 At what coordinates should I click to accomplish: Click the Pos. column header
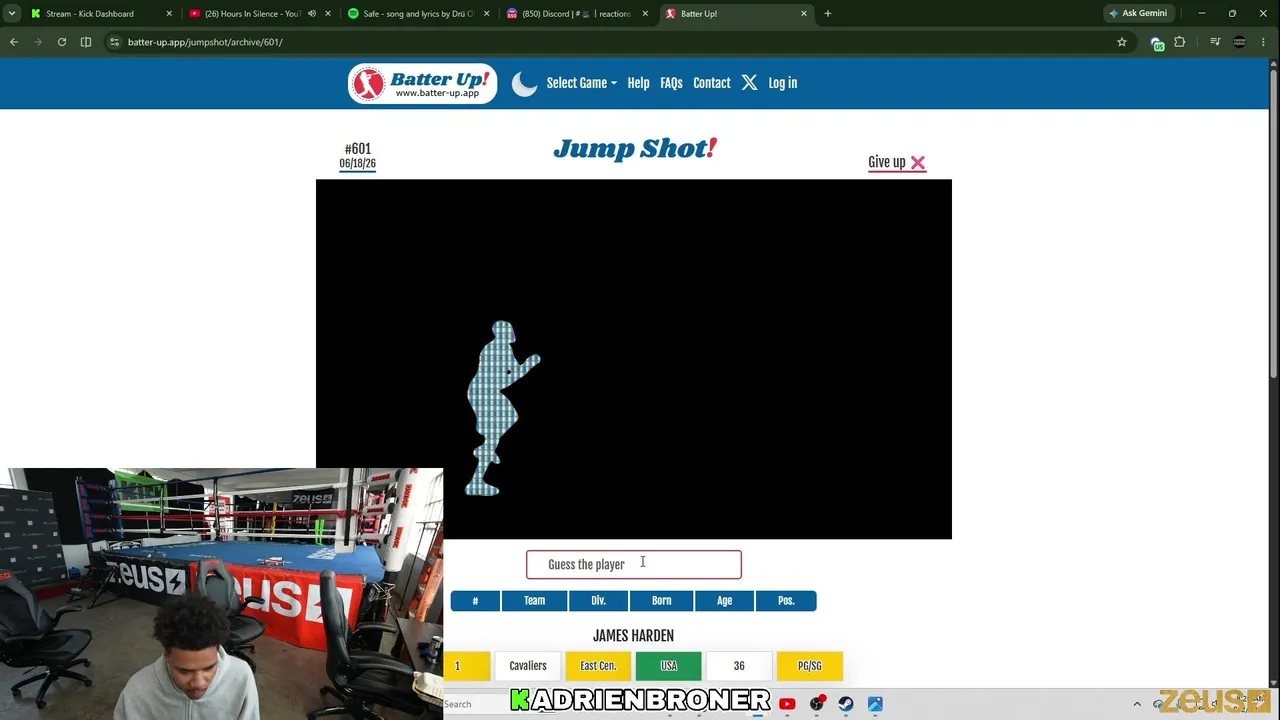click(x=786, y=601)
